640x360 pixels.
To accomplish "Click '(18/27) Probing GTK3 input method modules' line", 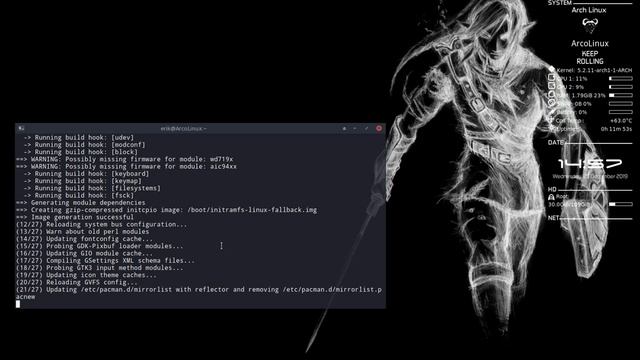I will pyautogui.click(x=100, y=268).
